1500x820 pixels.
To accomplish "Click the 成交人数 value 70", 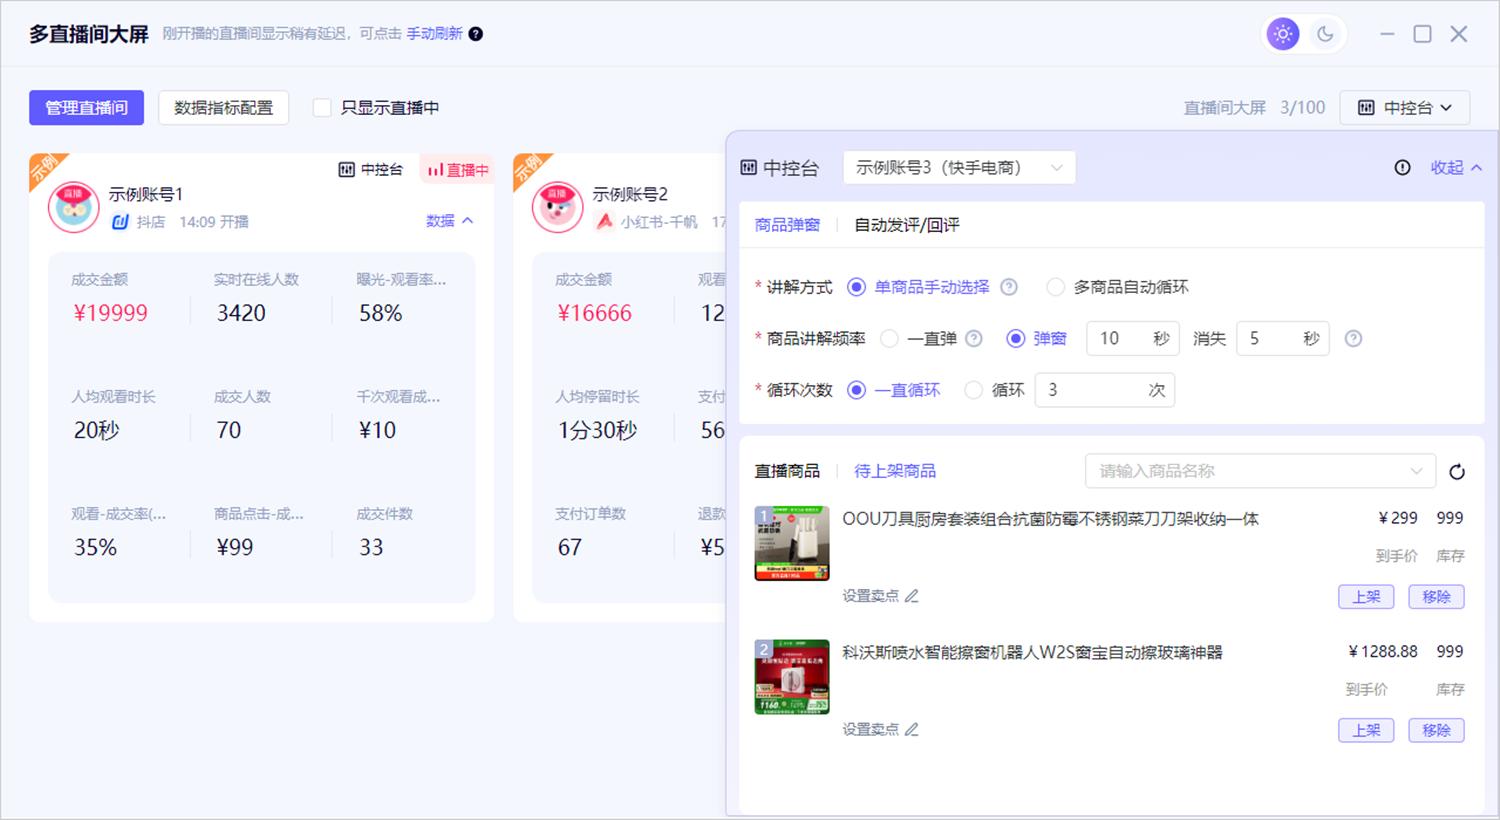I will (229, 430).
